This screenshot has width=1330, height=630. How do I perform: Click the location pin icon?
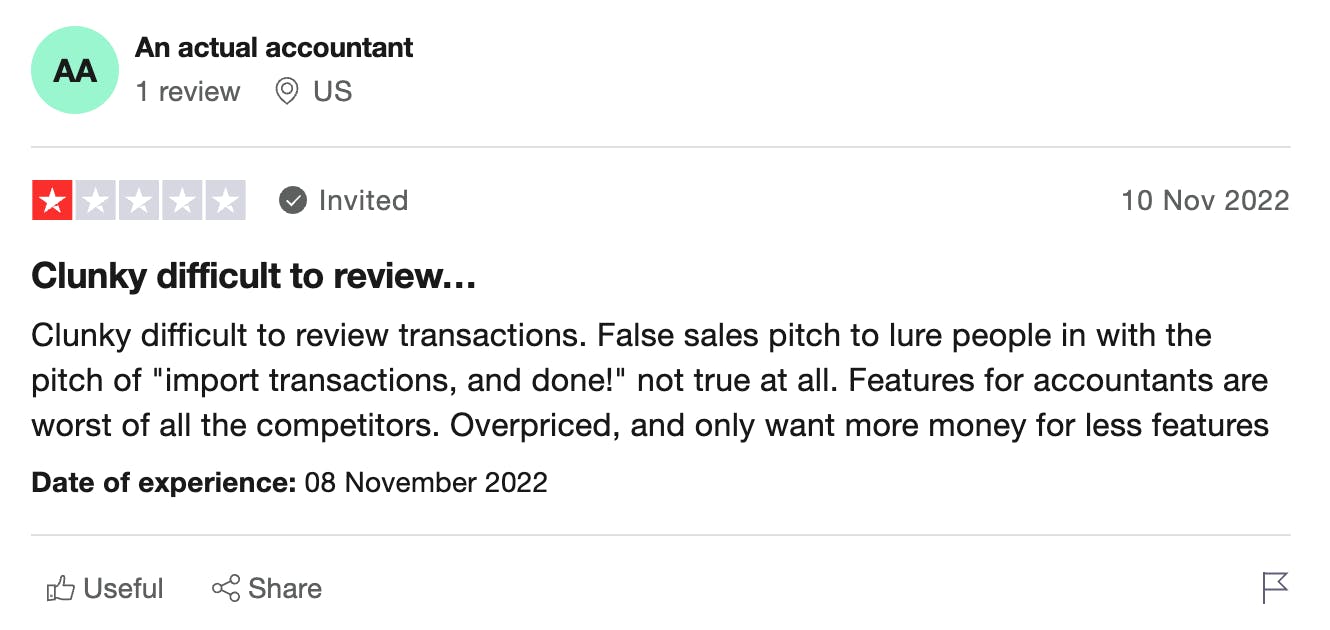point(287,92)
